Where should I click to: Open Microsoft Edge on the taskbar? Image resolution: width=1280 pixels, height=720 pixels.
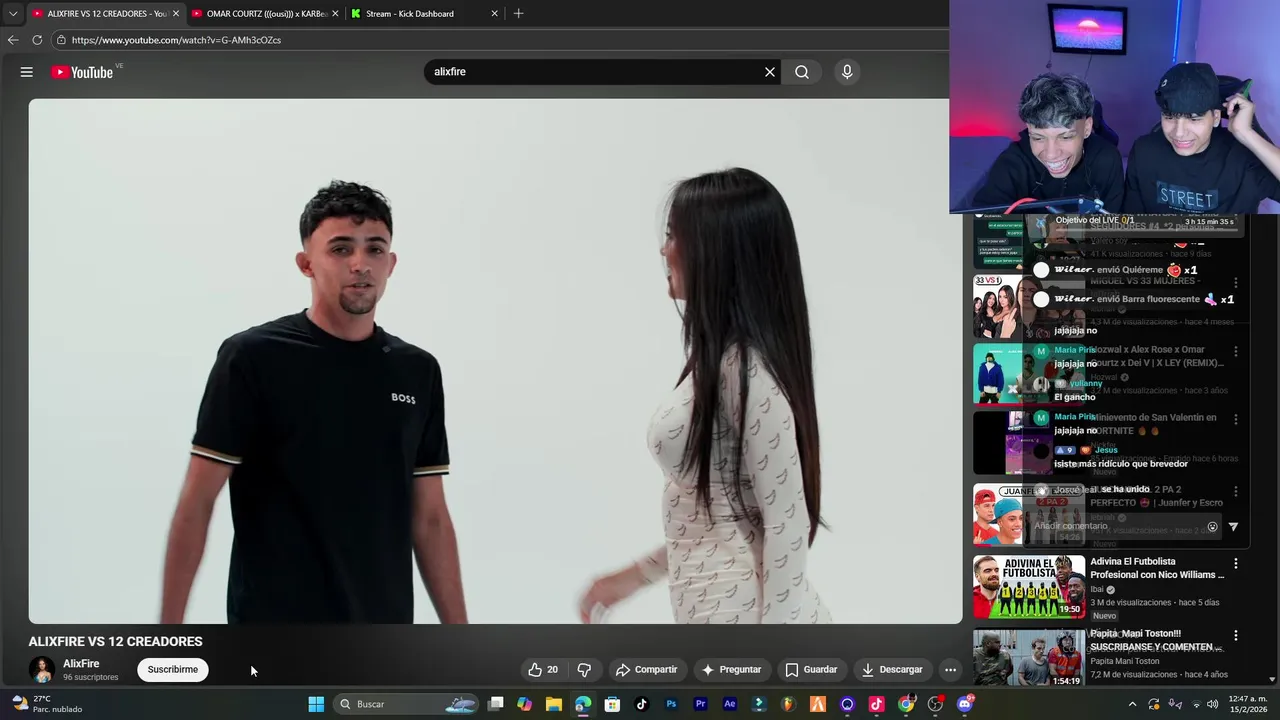click(583, 704)
